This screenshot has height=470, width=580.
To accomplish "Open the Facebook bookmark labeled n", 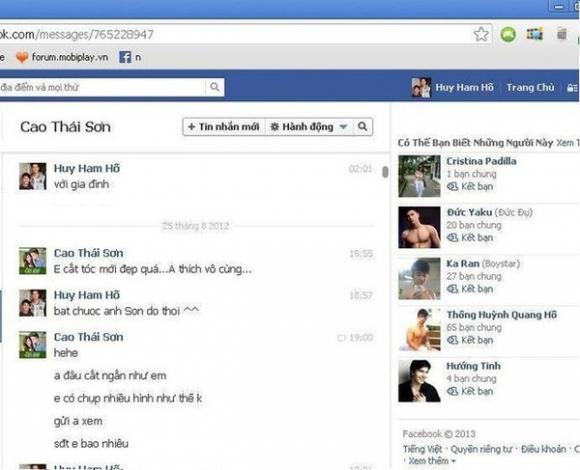I will coord(130,57).
